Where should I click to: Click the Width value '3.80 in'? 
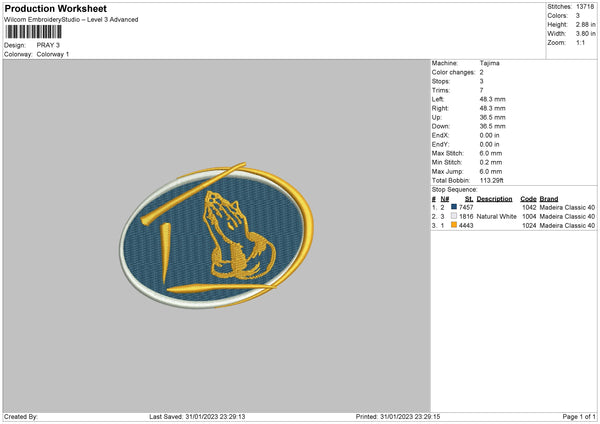[x=585, y=34]
